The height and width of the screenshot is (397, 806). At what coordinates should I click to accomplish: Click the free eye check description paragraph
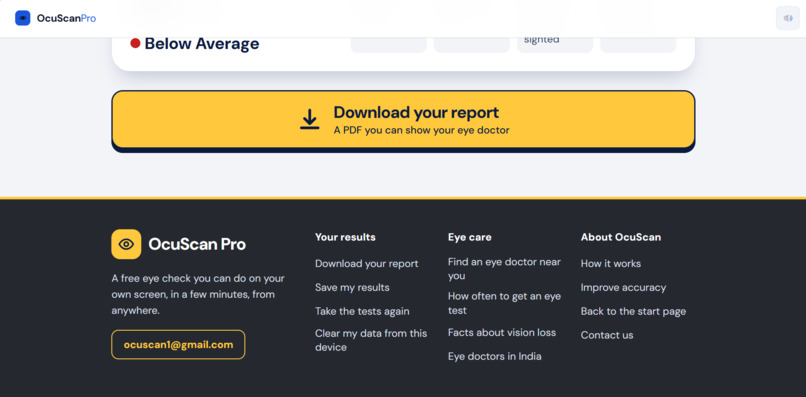[198, 295]
